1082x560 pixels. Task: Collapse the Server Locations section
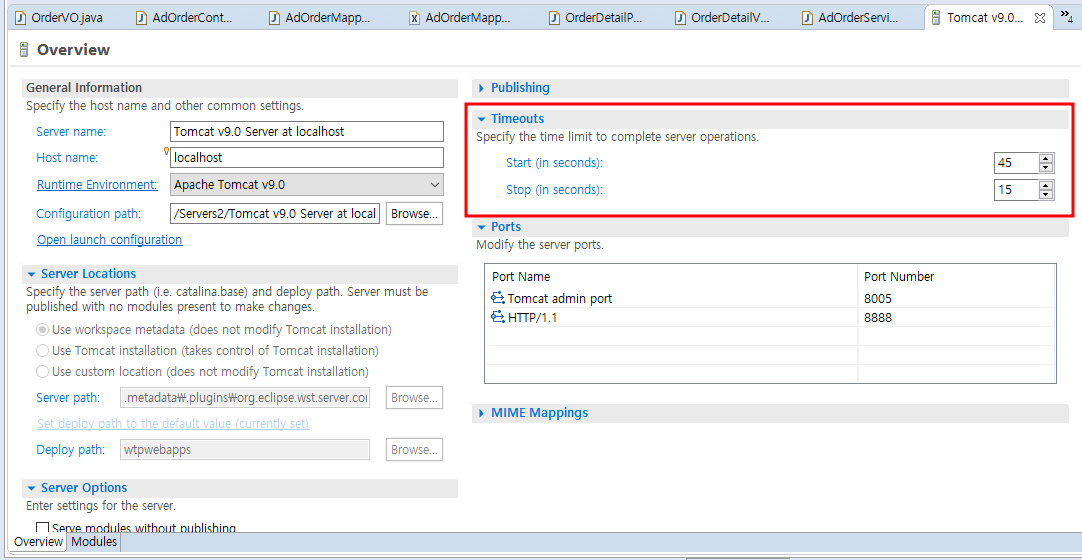[32, 274]
